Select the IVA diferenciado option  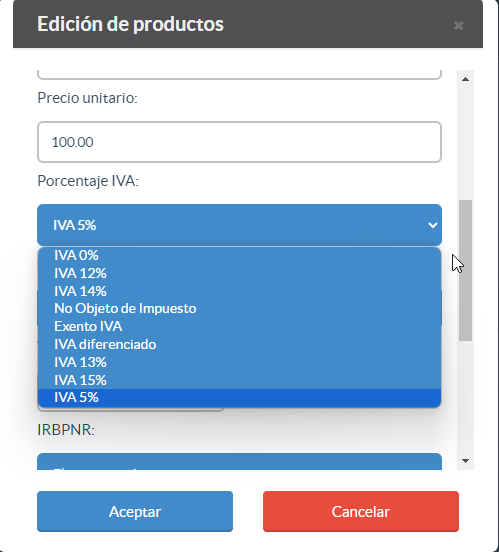click(x=239, y=344)
